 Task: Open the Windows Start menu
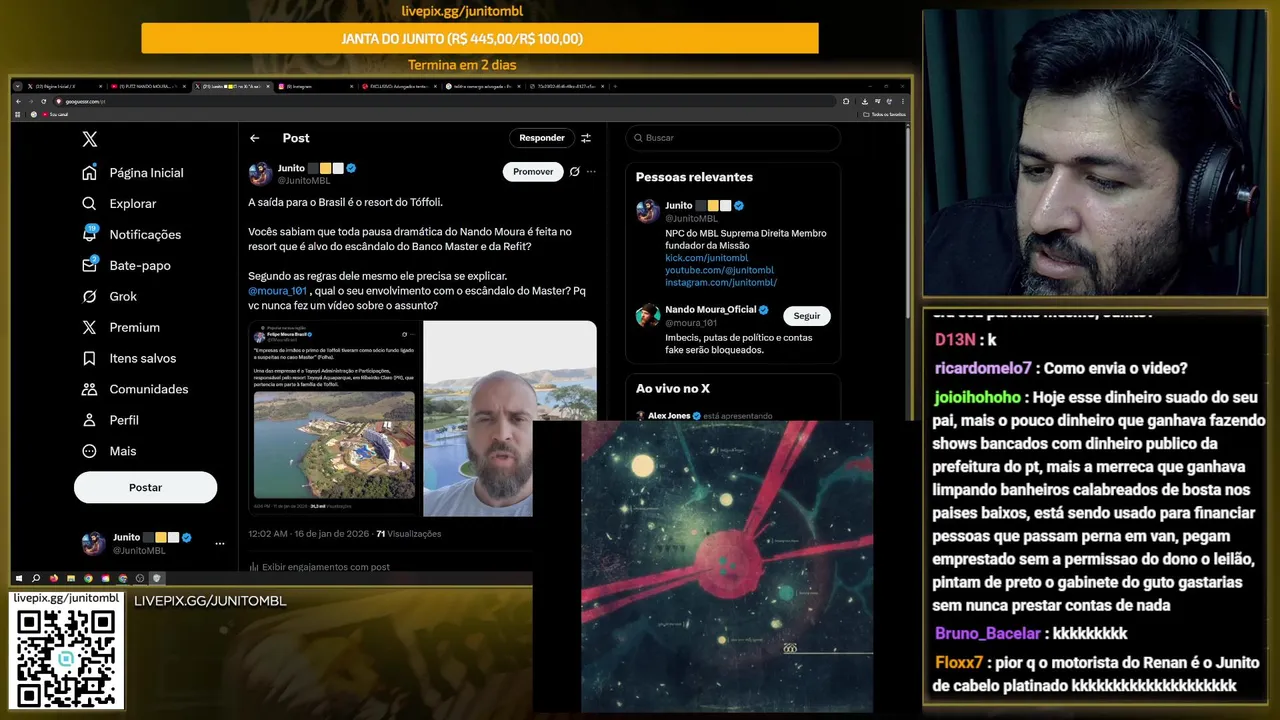pyautogui.click(x=19, y=578)
